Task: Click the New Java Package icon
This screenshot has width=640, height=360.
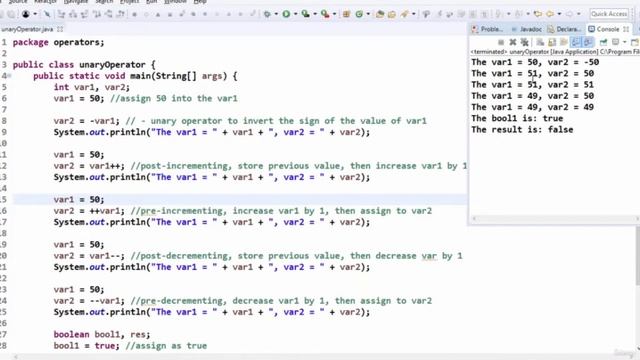Action: click(x=347, y=14)
